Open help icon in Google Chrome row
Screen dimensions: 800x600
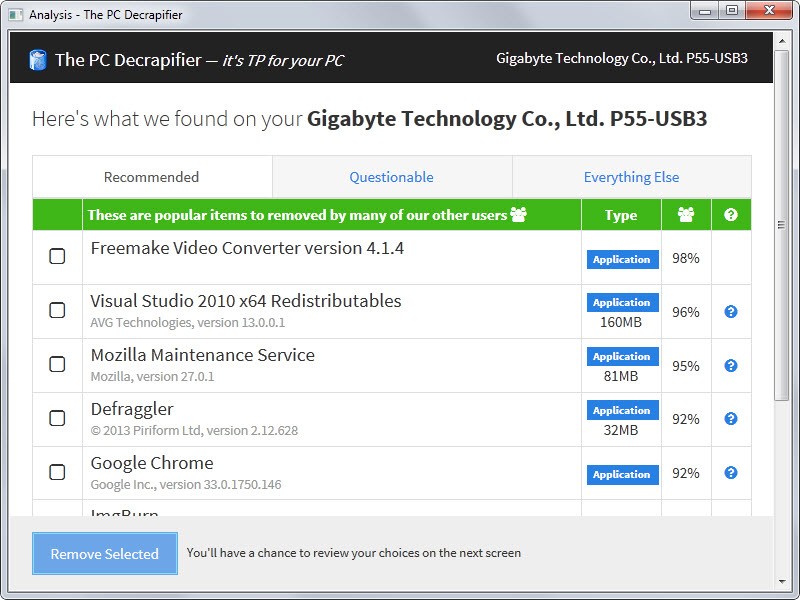tap(731, 472)
